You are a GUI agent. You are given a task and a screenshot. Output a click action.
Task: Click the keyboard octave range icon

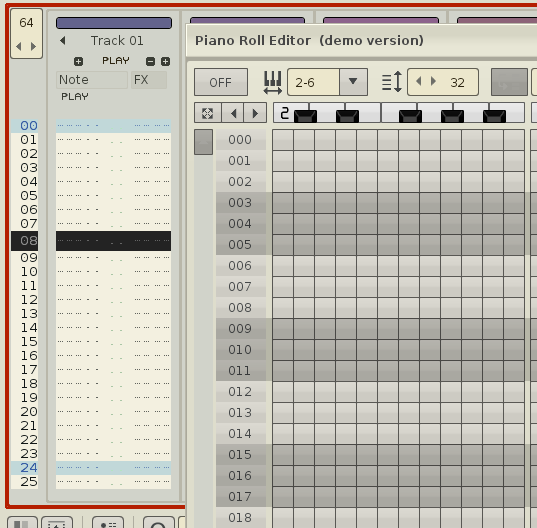click(273, 82)
